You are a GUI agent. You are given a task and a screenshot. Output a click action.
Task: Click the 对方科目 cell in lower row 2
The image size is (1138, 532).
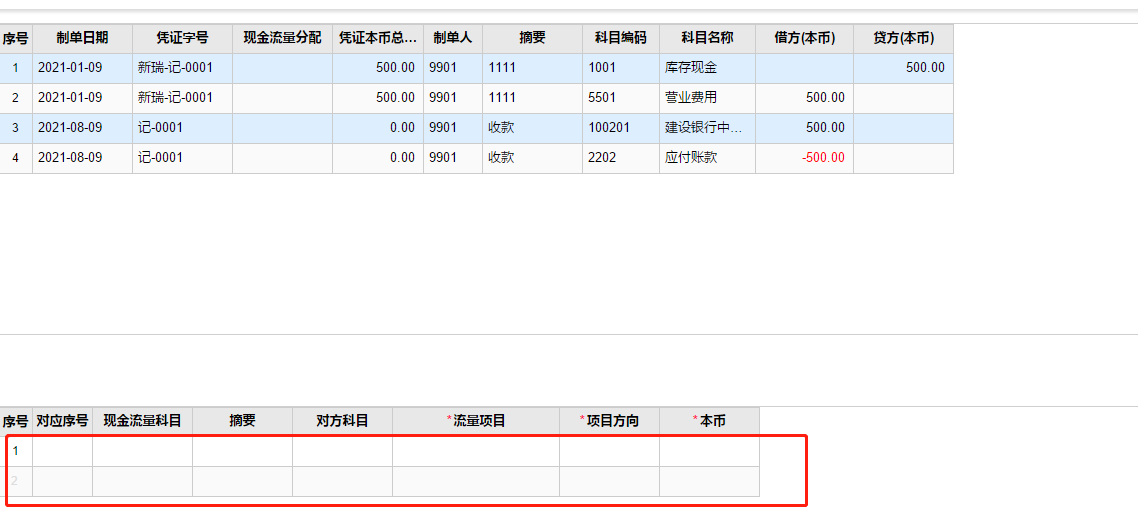pyautogui.click(x=342, y=481)
